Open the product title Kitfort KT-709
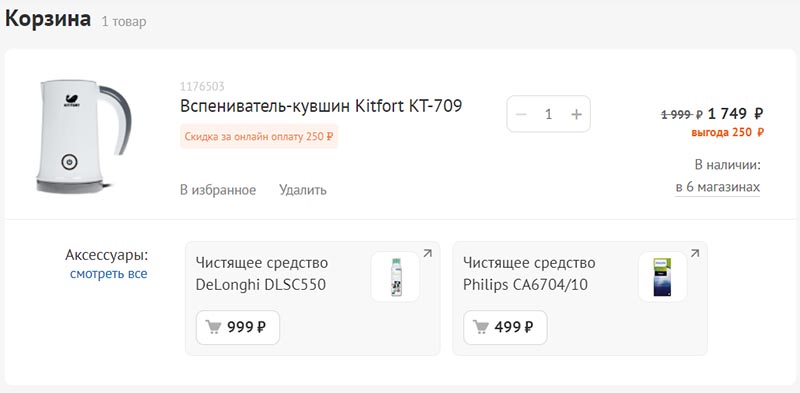The image size is (800, 393). click(x=321, y=106)
